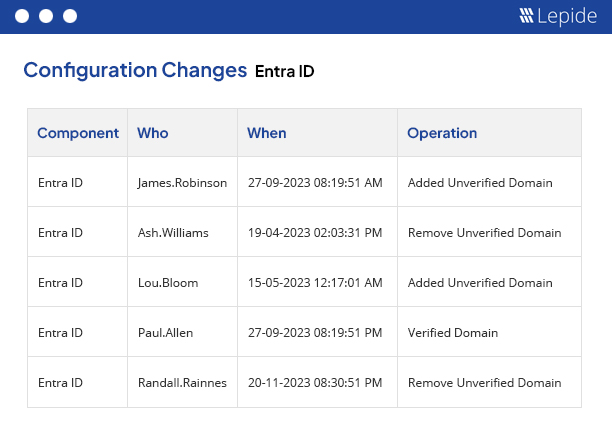Select timestamp 19-04-2023 02:03:31 PM
This screenshot has width=612, height=430.
[315, 233]
